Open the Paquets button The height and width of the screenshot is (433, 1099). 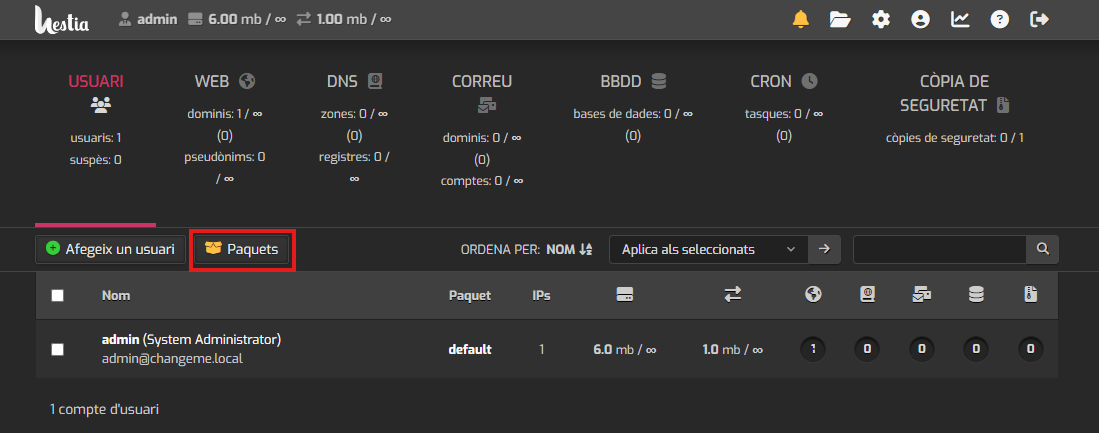(241, 249)
